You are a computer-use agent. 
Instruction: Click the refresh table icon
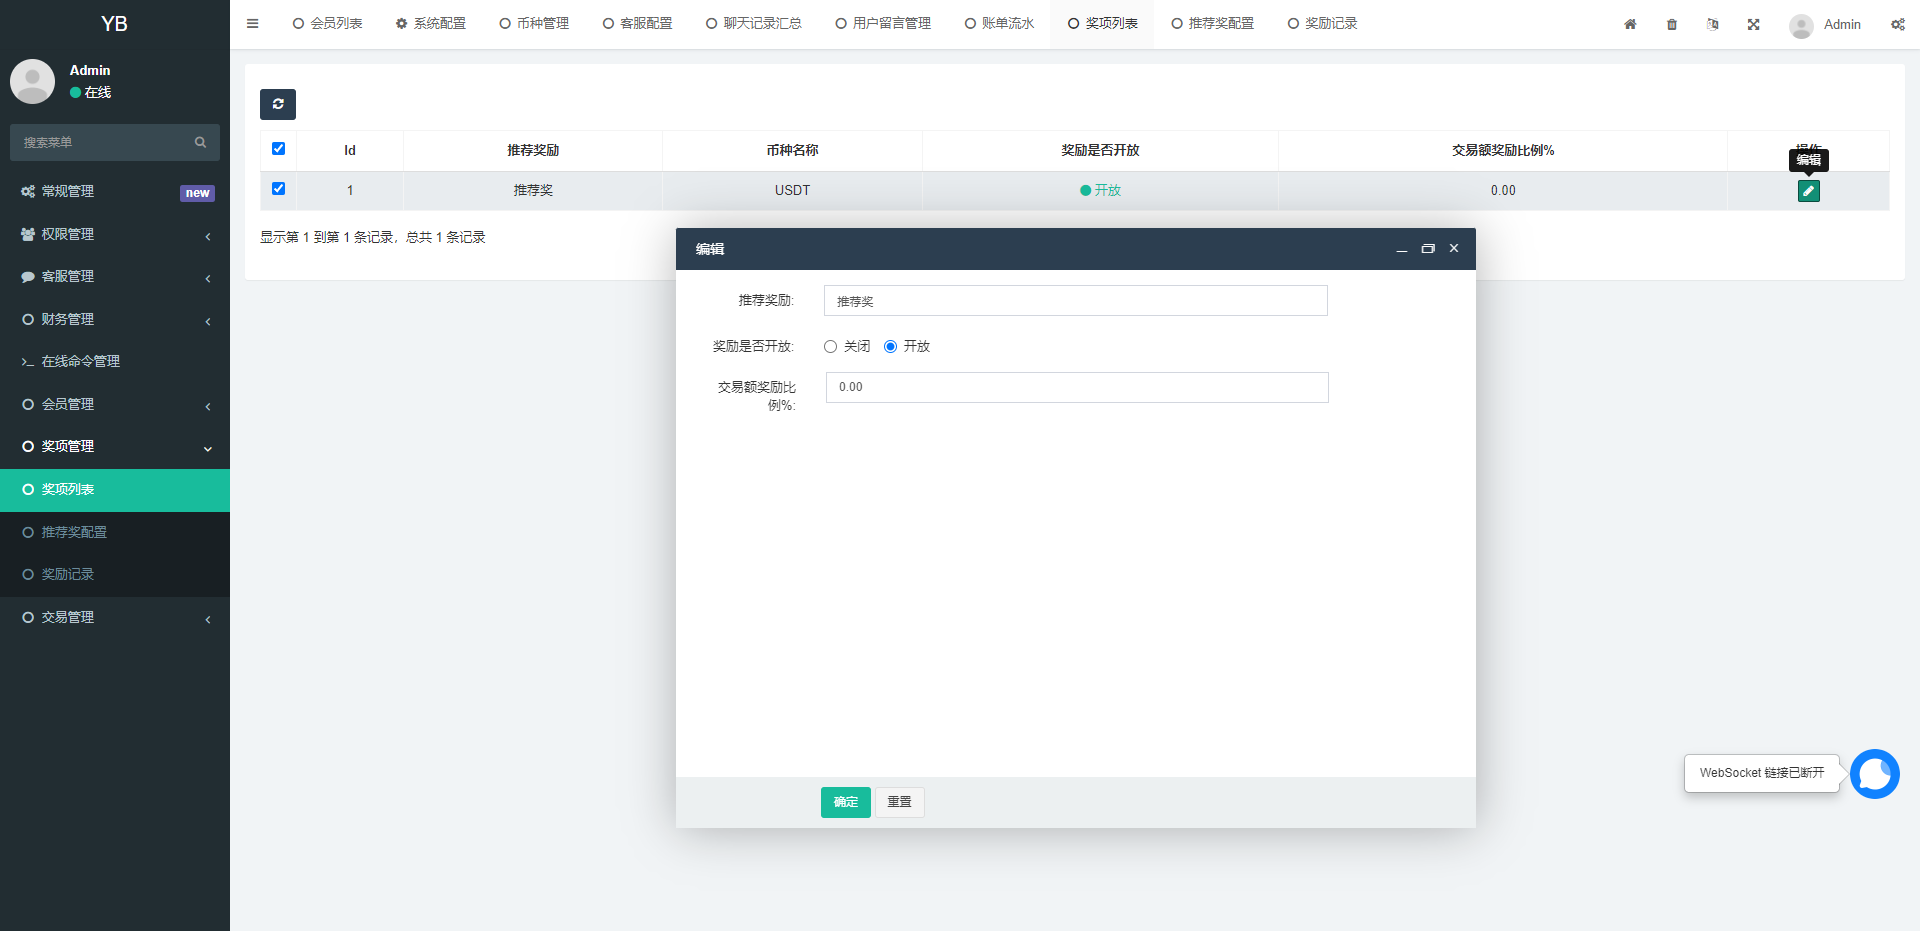277,104
